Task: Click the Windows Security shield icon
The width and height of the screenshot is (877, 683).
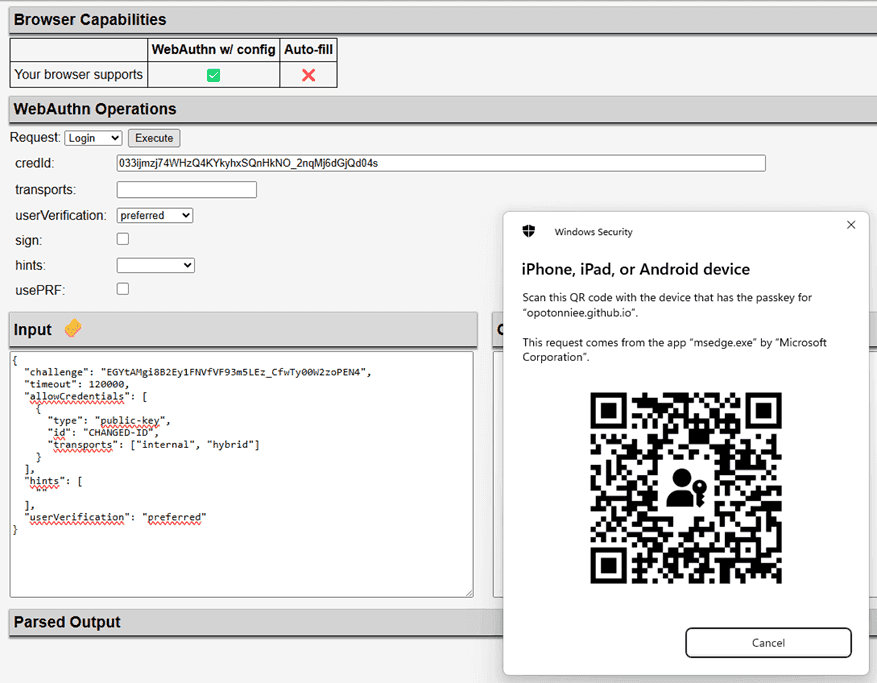Action: point(529,231)
